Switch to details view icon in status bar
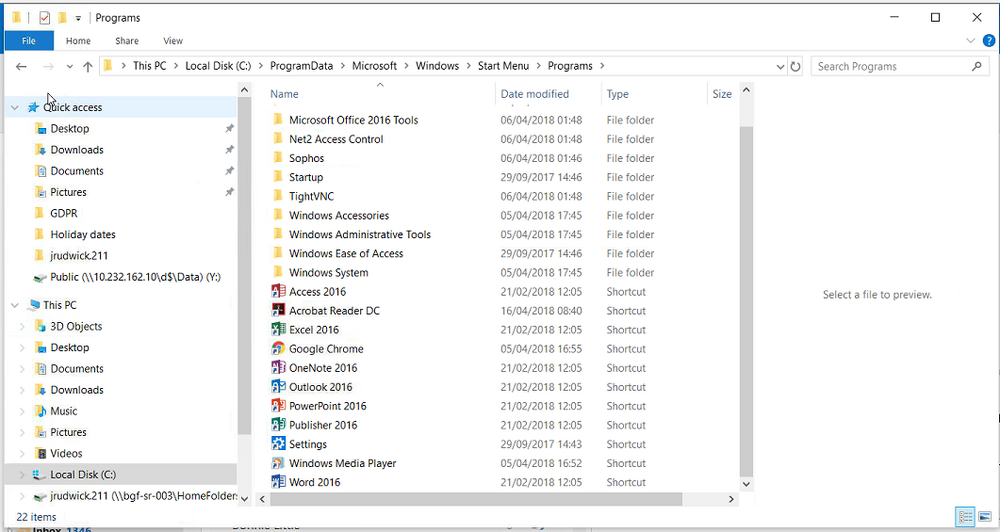 (x=966, y=517)
